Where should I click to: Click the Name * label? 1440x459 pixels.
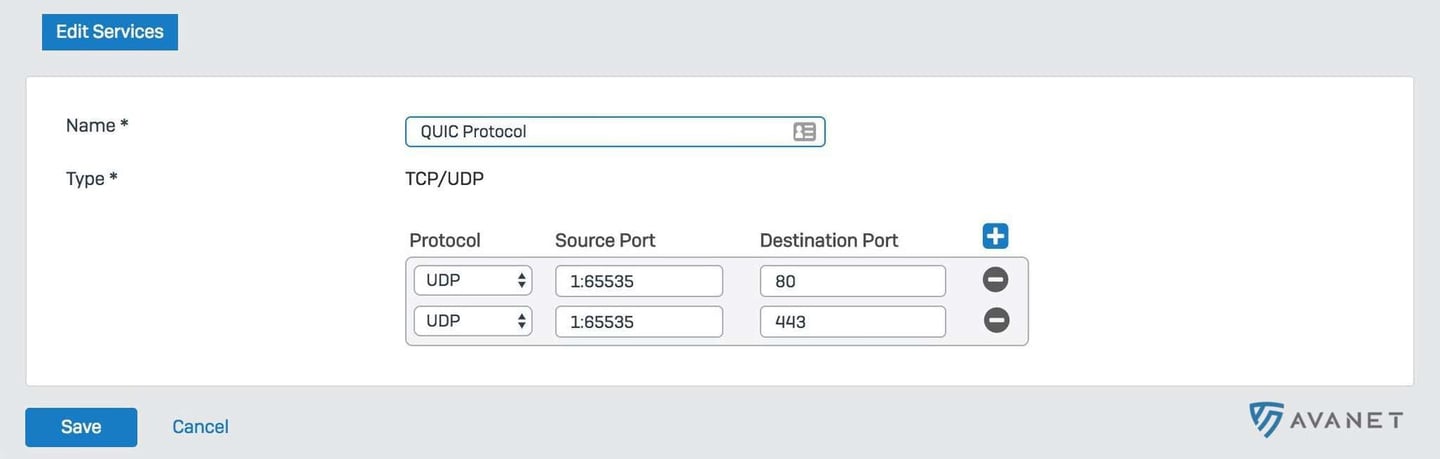tap(97, 126)
